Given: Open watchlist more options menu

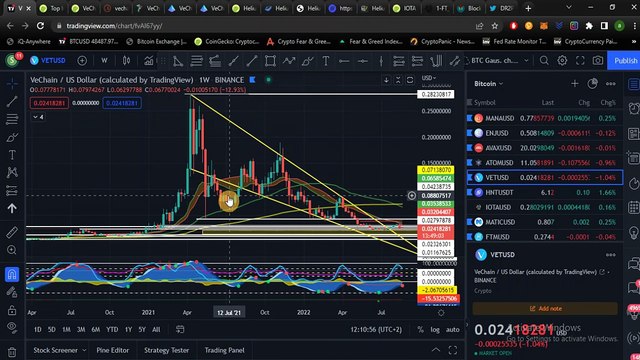Looking at the screenshot, I should click(x=611, y=84).
